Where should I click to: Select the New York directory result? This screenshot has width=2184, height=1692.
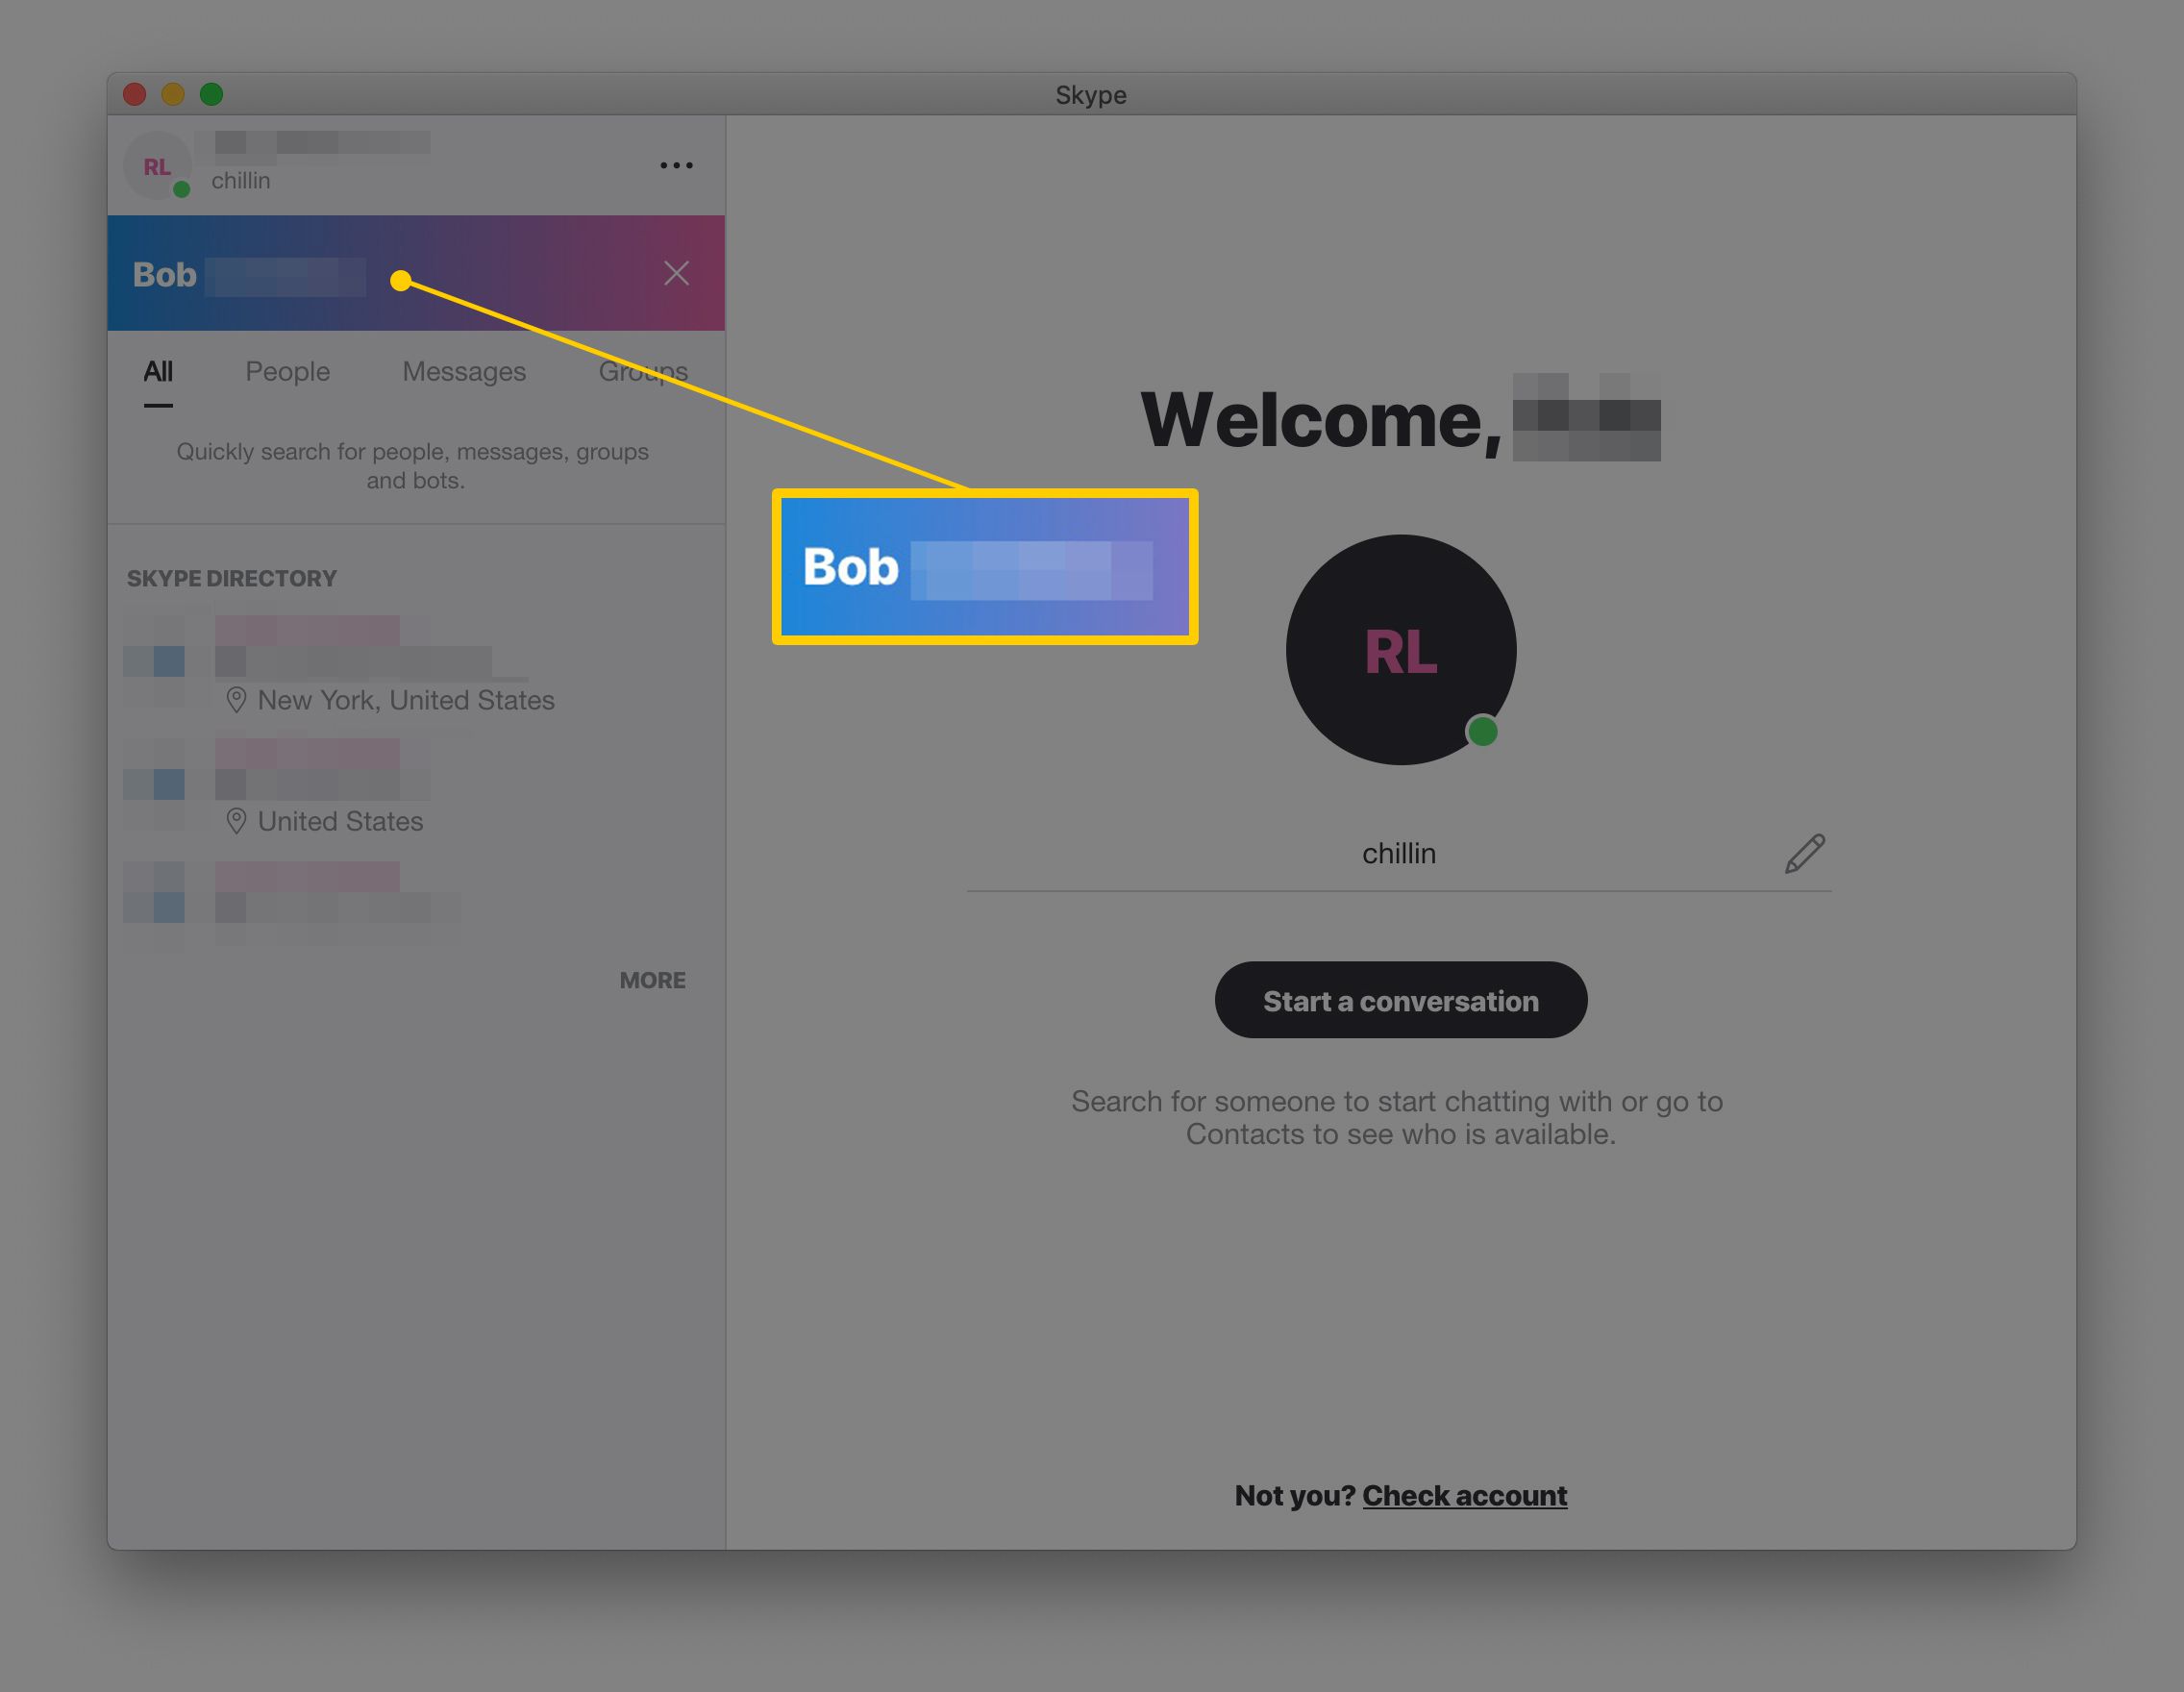coord(416,662)
